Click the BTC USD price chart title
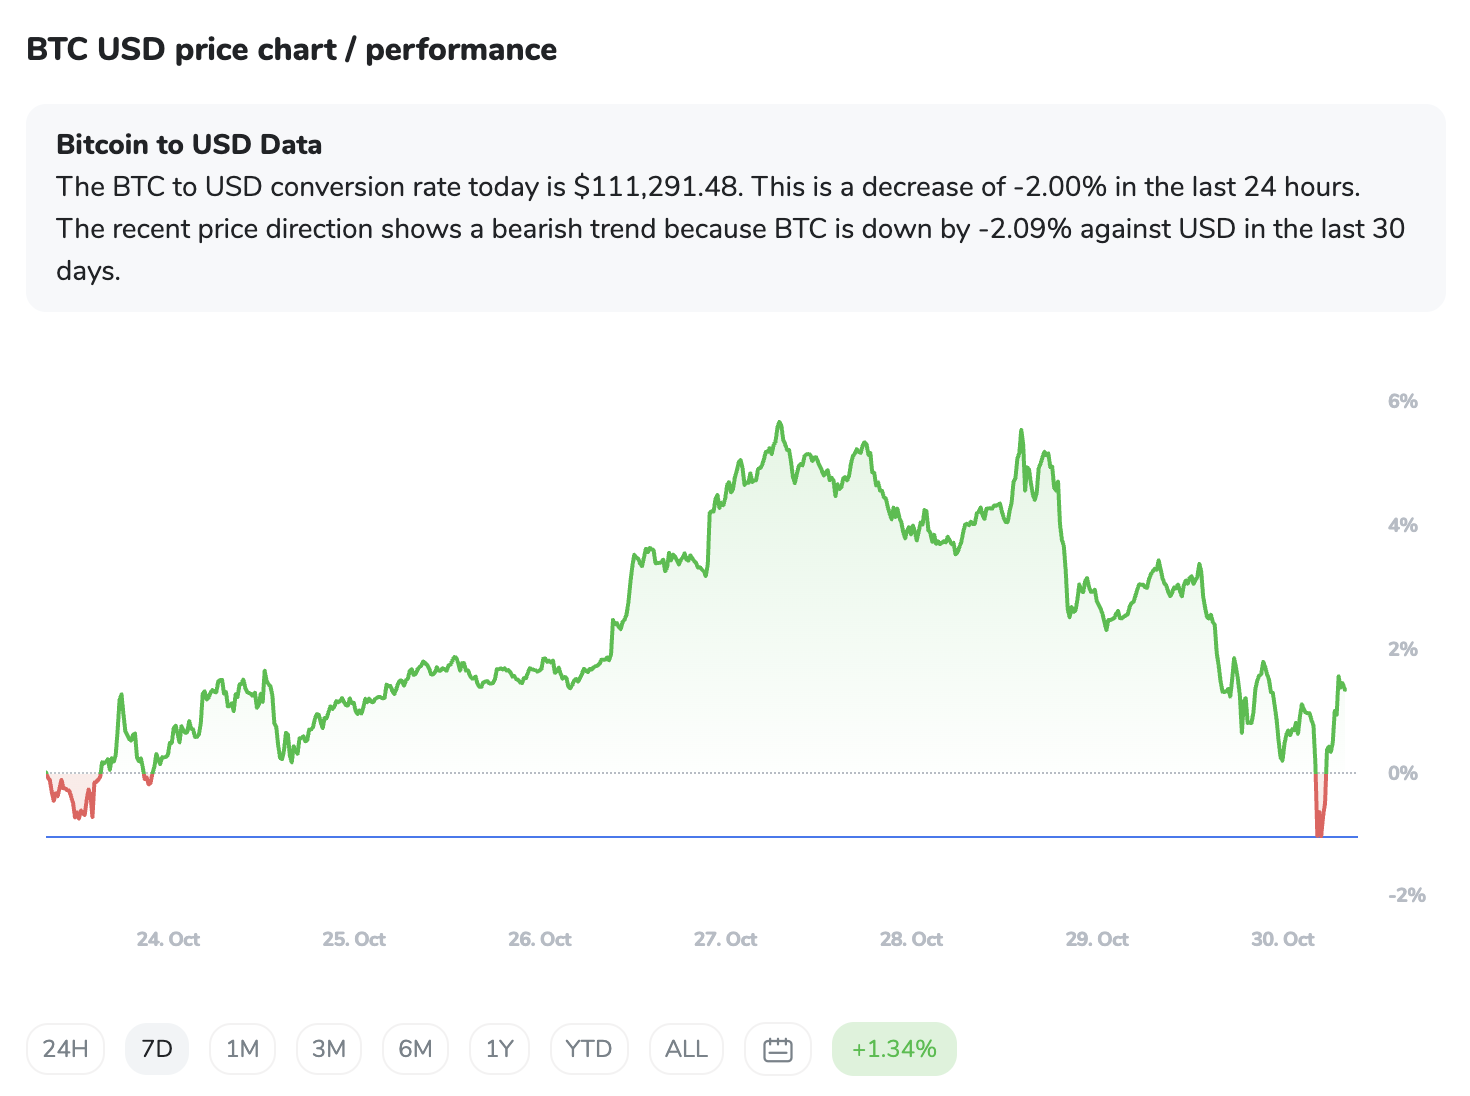 [291, 49]
